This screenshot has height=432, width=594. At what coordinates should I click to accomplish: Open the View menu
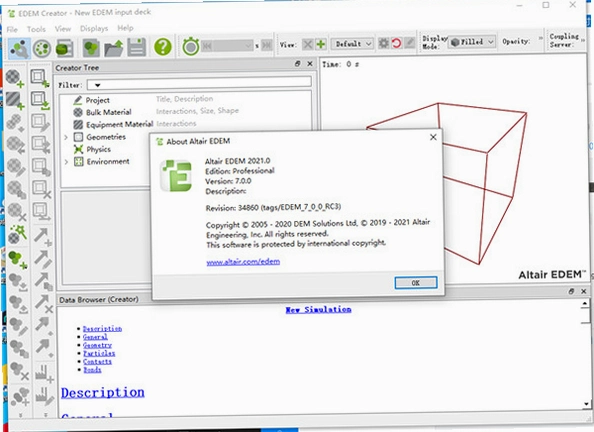pos(63,28)
